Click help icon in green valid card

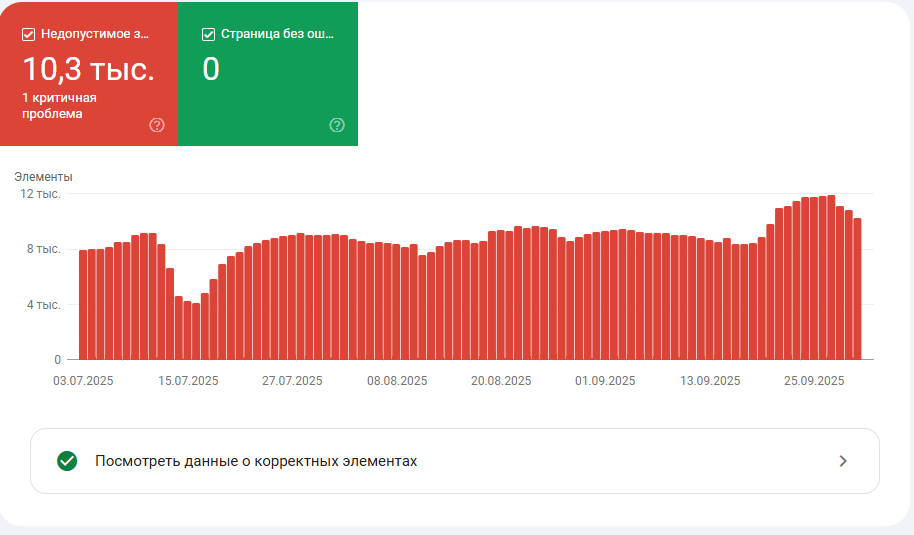[x=337, y=125]
